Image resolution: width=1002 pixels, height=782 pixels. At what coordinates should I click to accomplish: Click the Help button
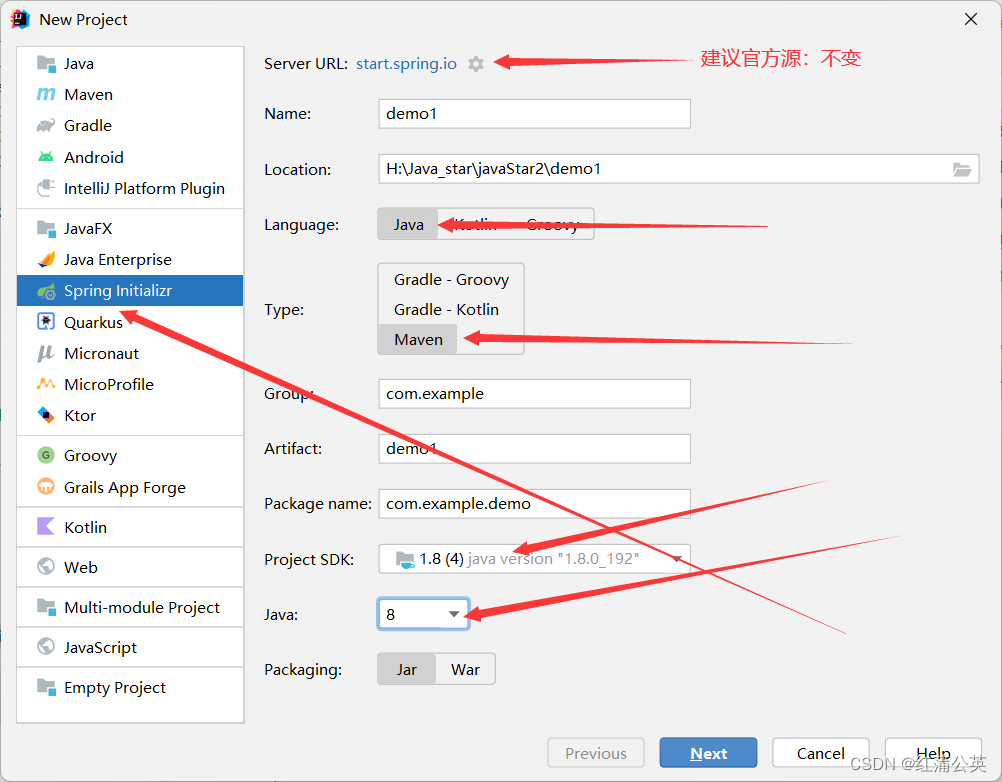point(933,753)
